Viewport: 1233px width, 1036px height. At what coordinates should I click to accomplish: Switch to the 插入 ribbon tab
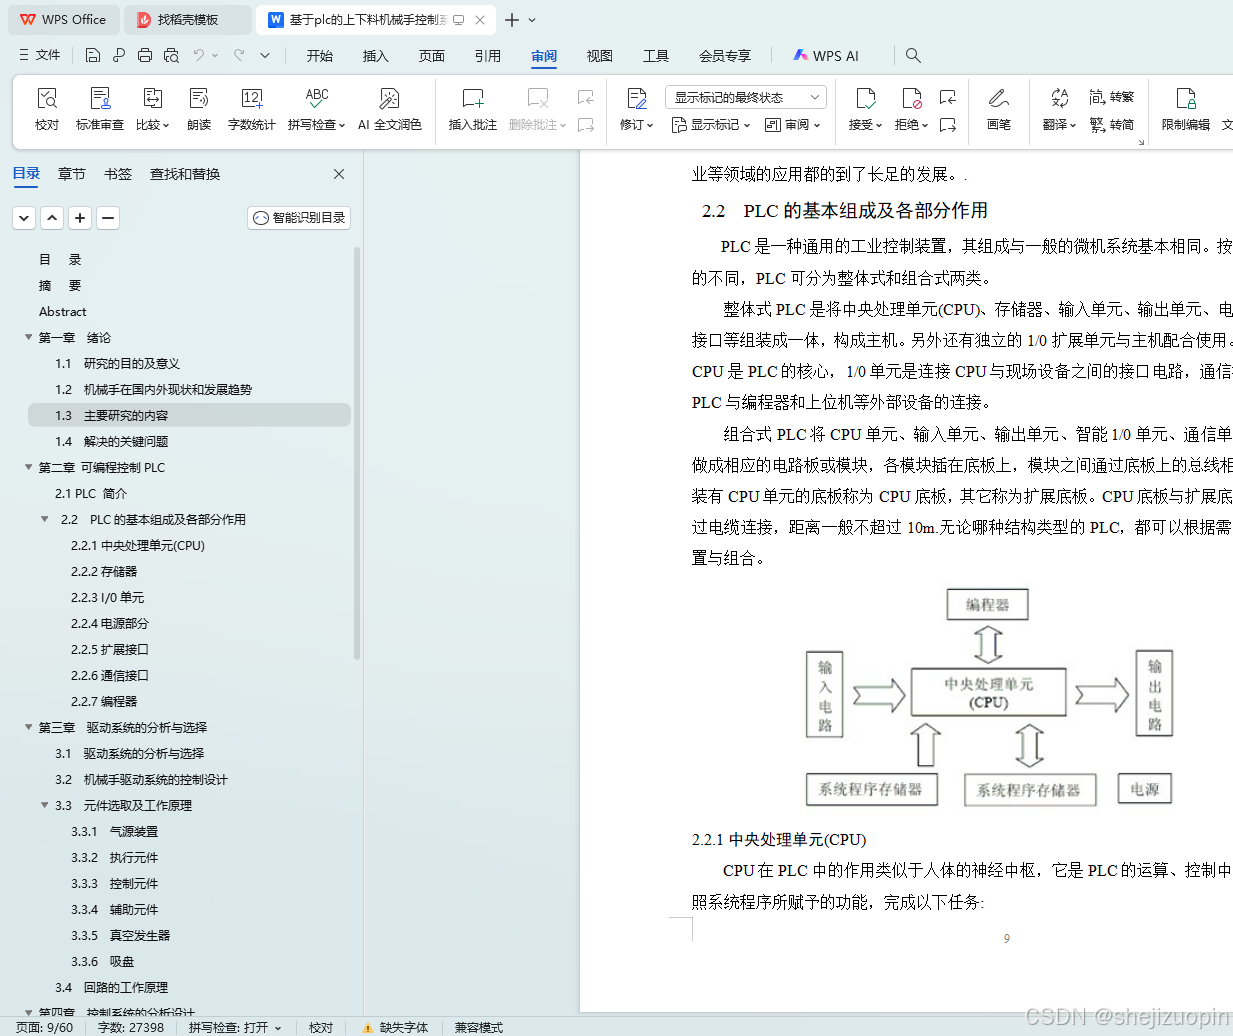(376, 56)
